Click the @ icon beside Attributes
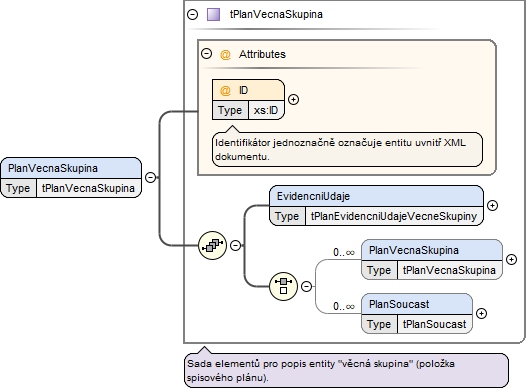The image size is (527, 391). point(225,54)
